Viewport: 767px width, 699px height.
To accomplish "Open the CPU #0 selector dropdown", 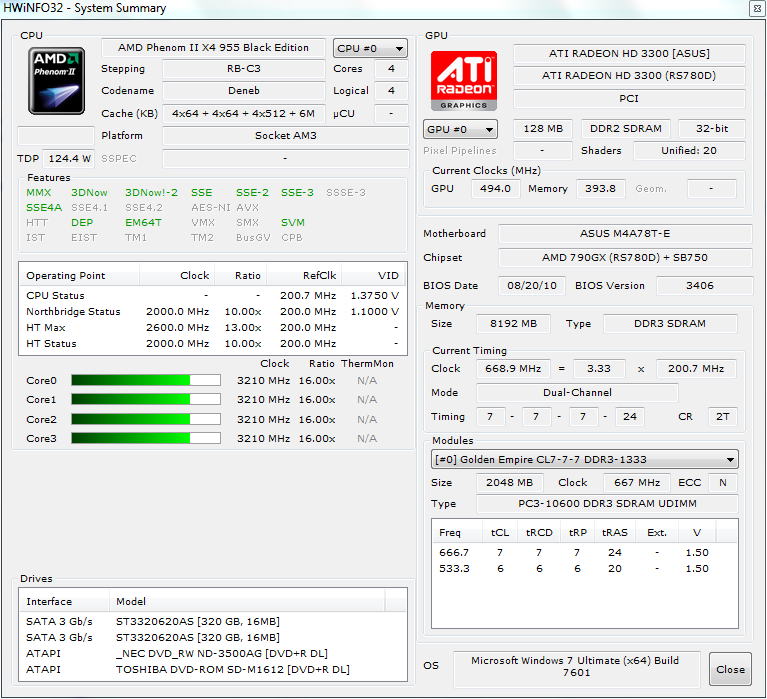I will [370, 48].
